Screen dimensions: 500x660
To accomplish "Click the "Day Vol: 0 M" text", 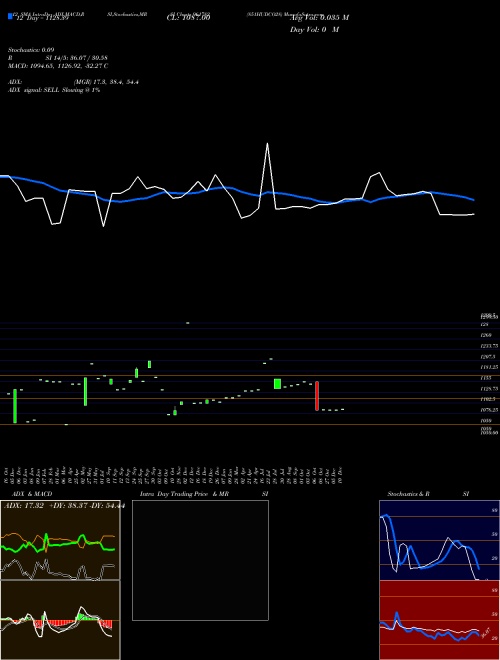I will [x=314, y=30].
